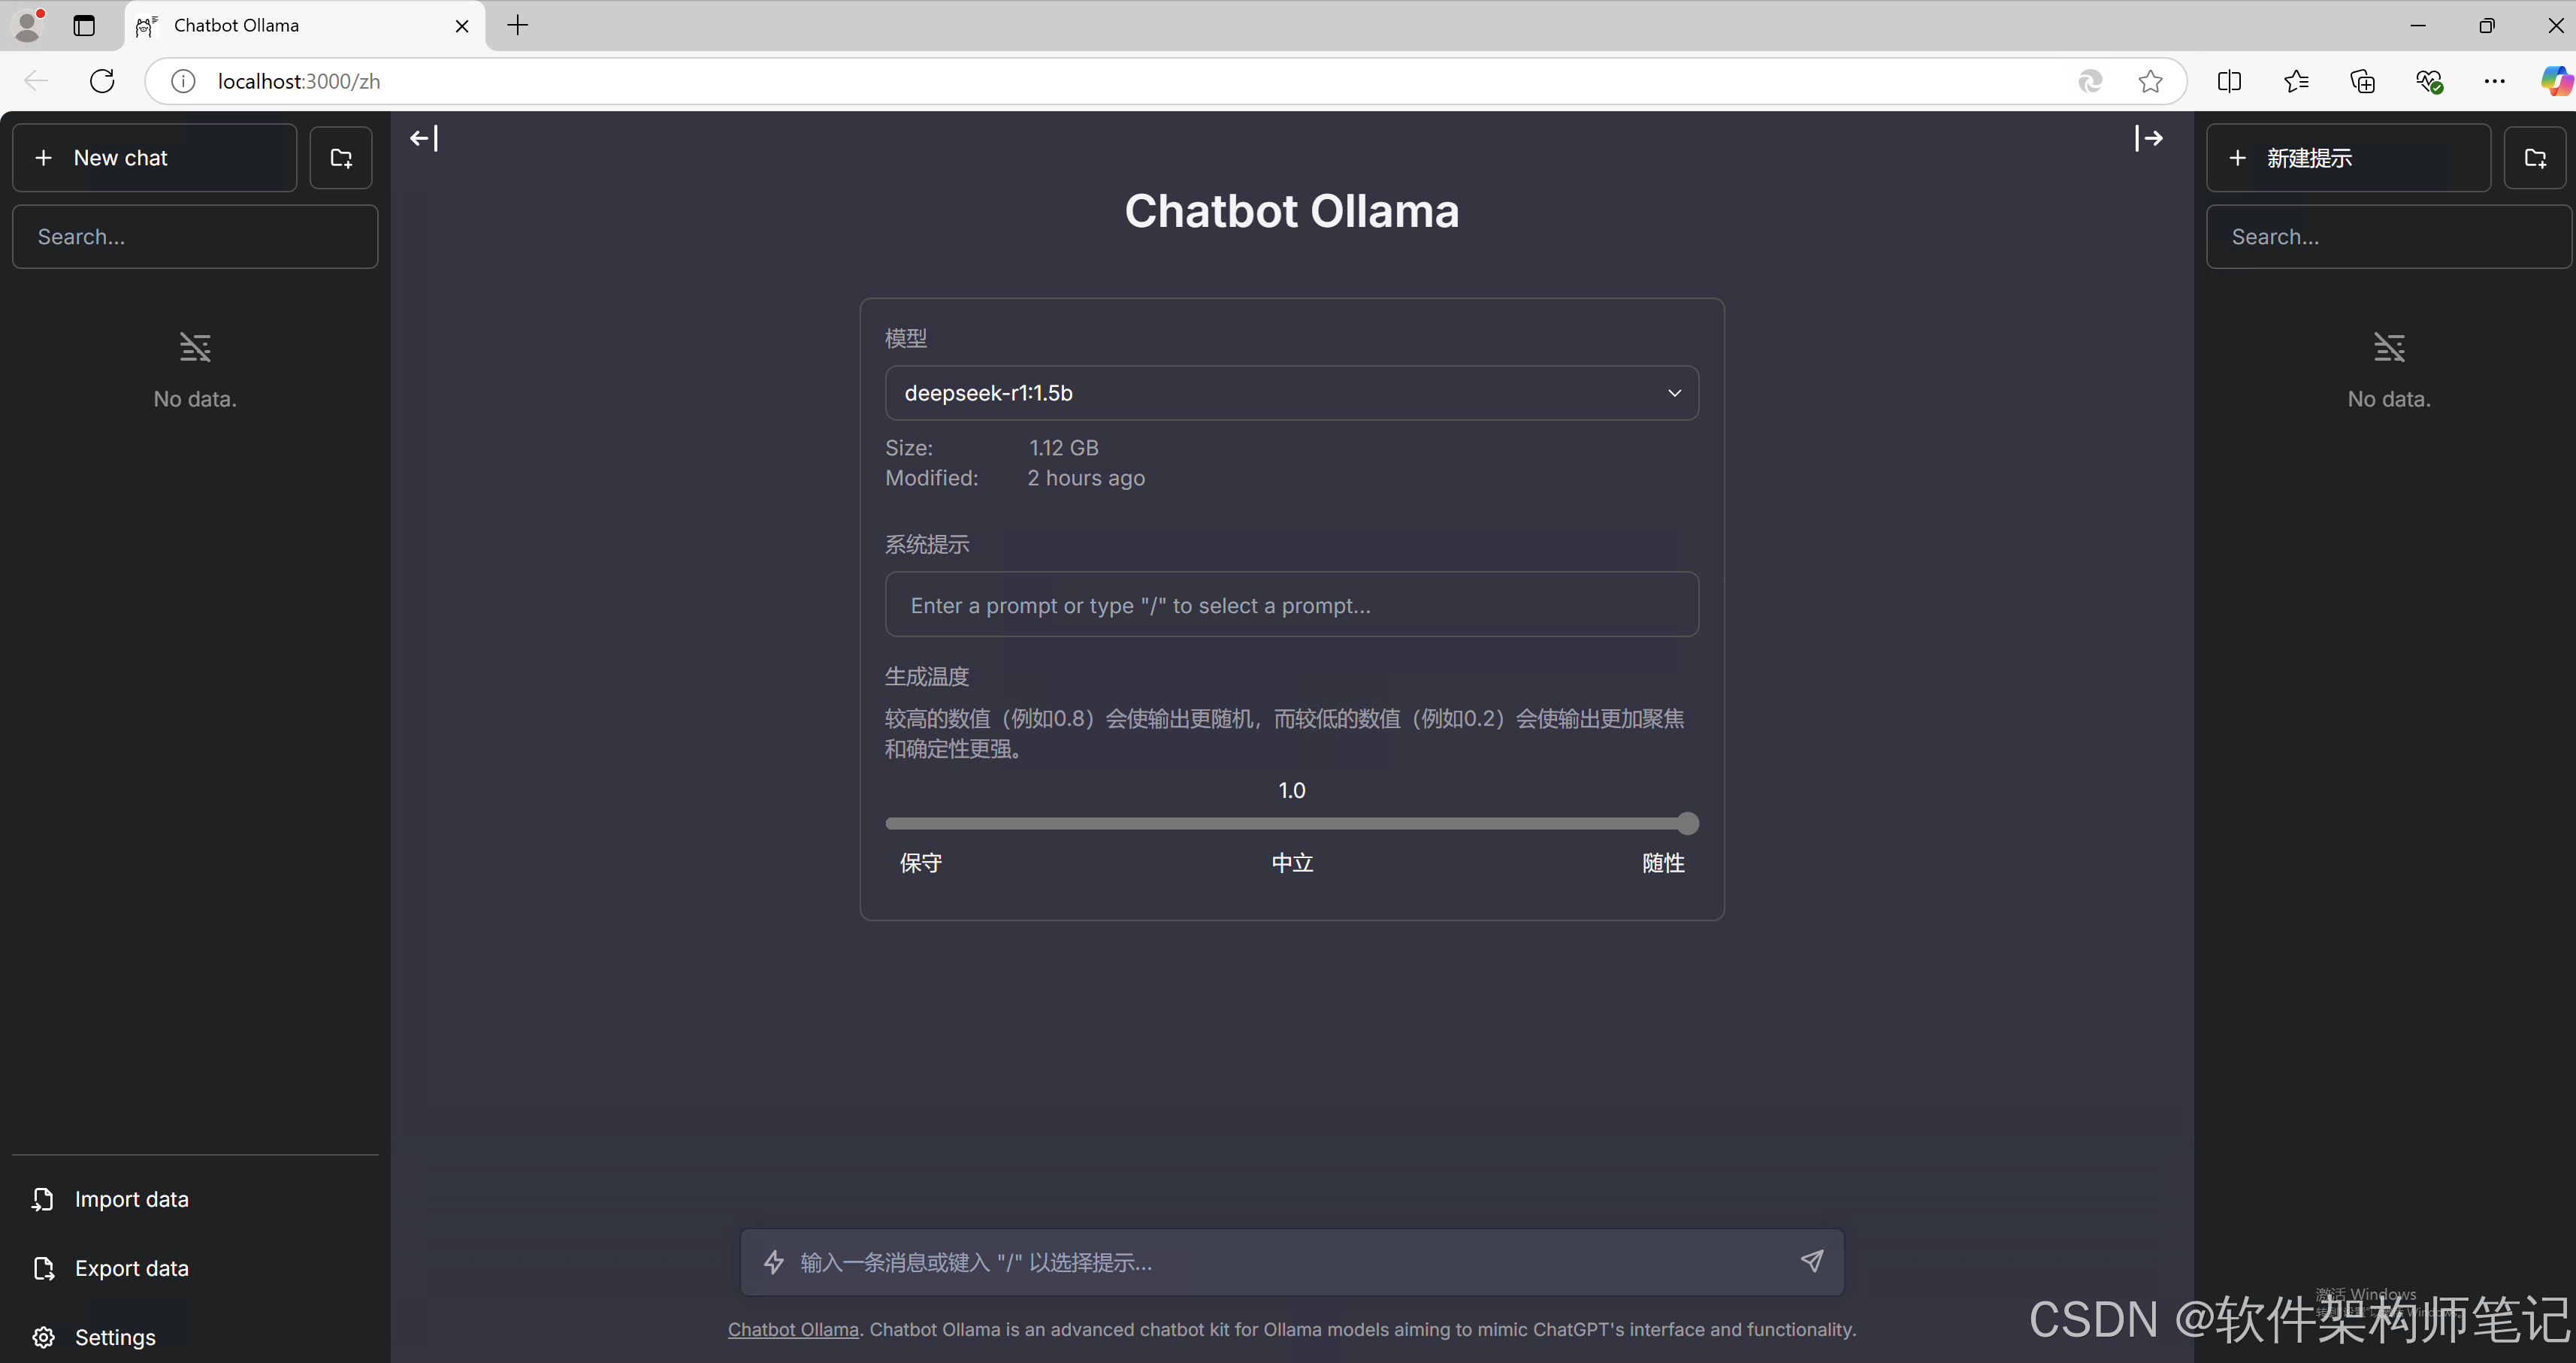Collapse the left chat sidebar with arrow icon
This screenshot has width=2576, height=1363.
(x=424, y=138)
